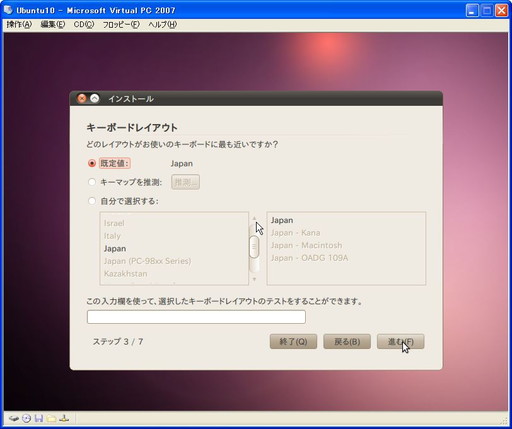Image resolution: width=512 pixels, height=429 pixels.
Task: Click the shared folders status icon
Action: tap(51, 419)
